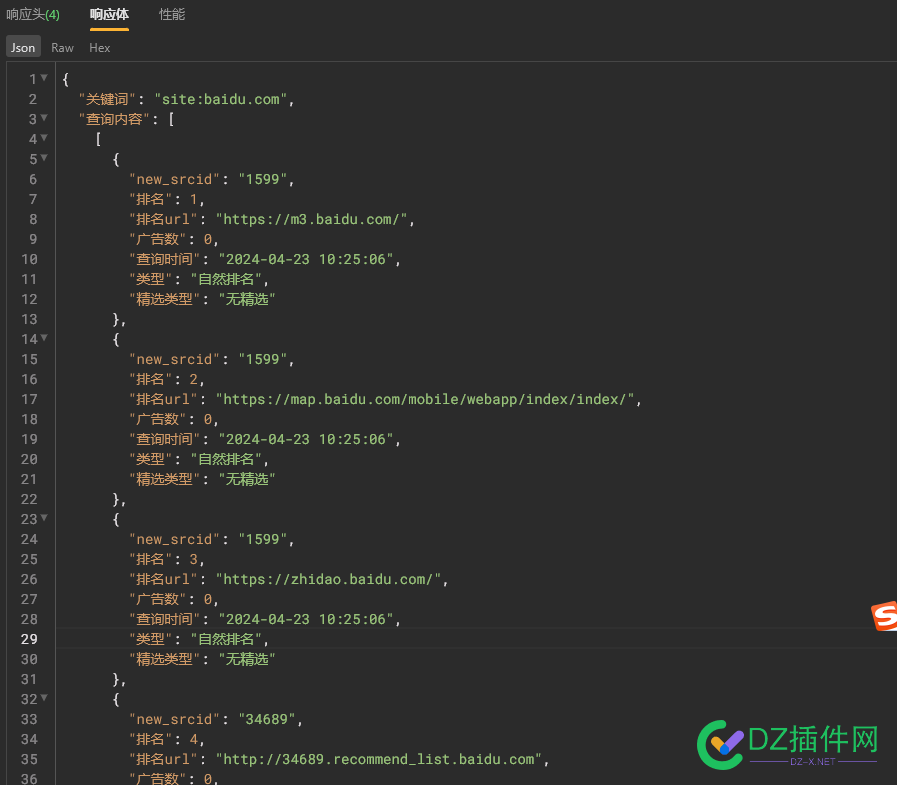The image size is (897, 785).
Task: Click 查询时间 value on line 19
Action: point(306,439)
